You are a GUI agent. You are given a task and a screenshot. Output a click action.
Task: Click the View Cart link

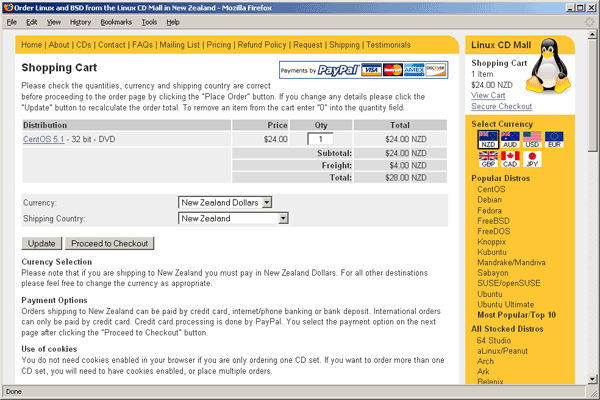tap(488, 95)
